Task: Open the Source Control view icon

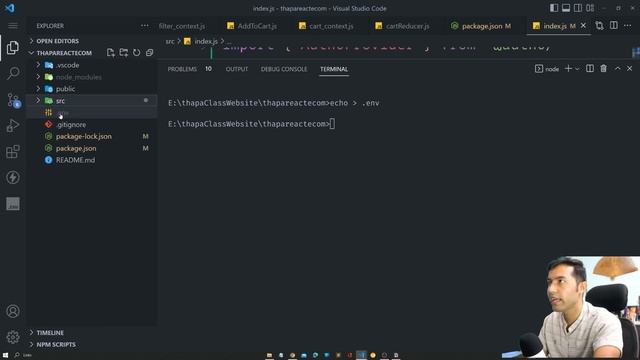Action: point(13,100)
